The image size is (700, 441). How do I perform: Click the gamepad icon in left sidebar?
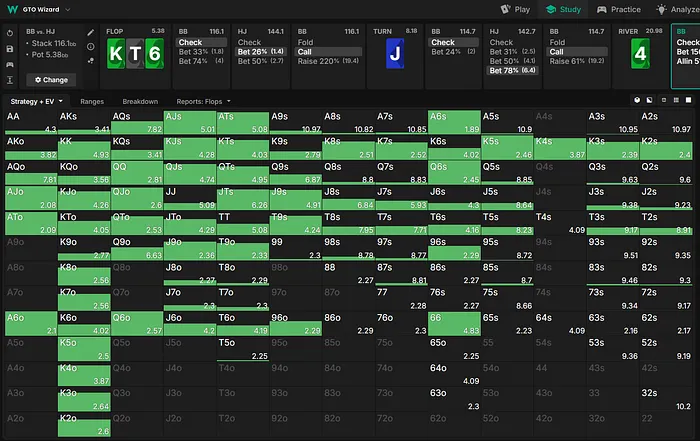click(9, 63)
